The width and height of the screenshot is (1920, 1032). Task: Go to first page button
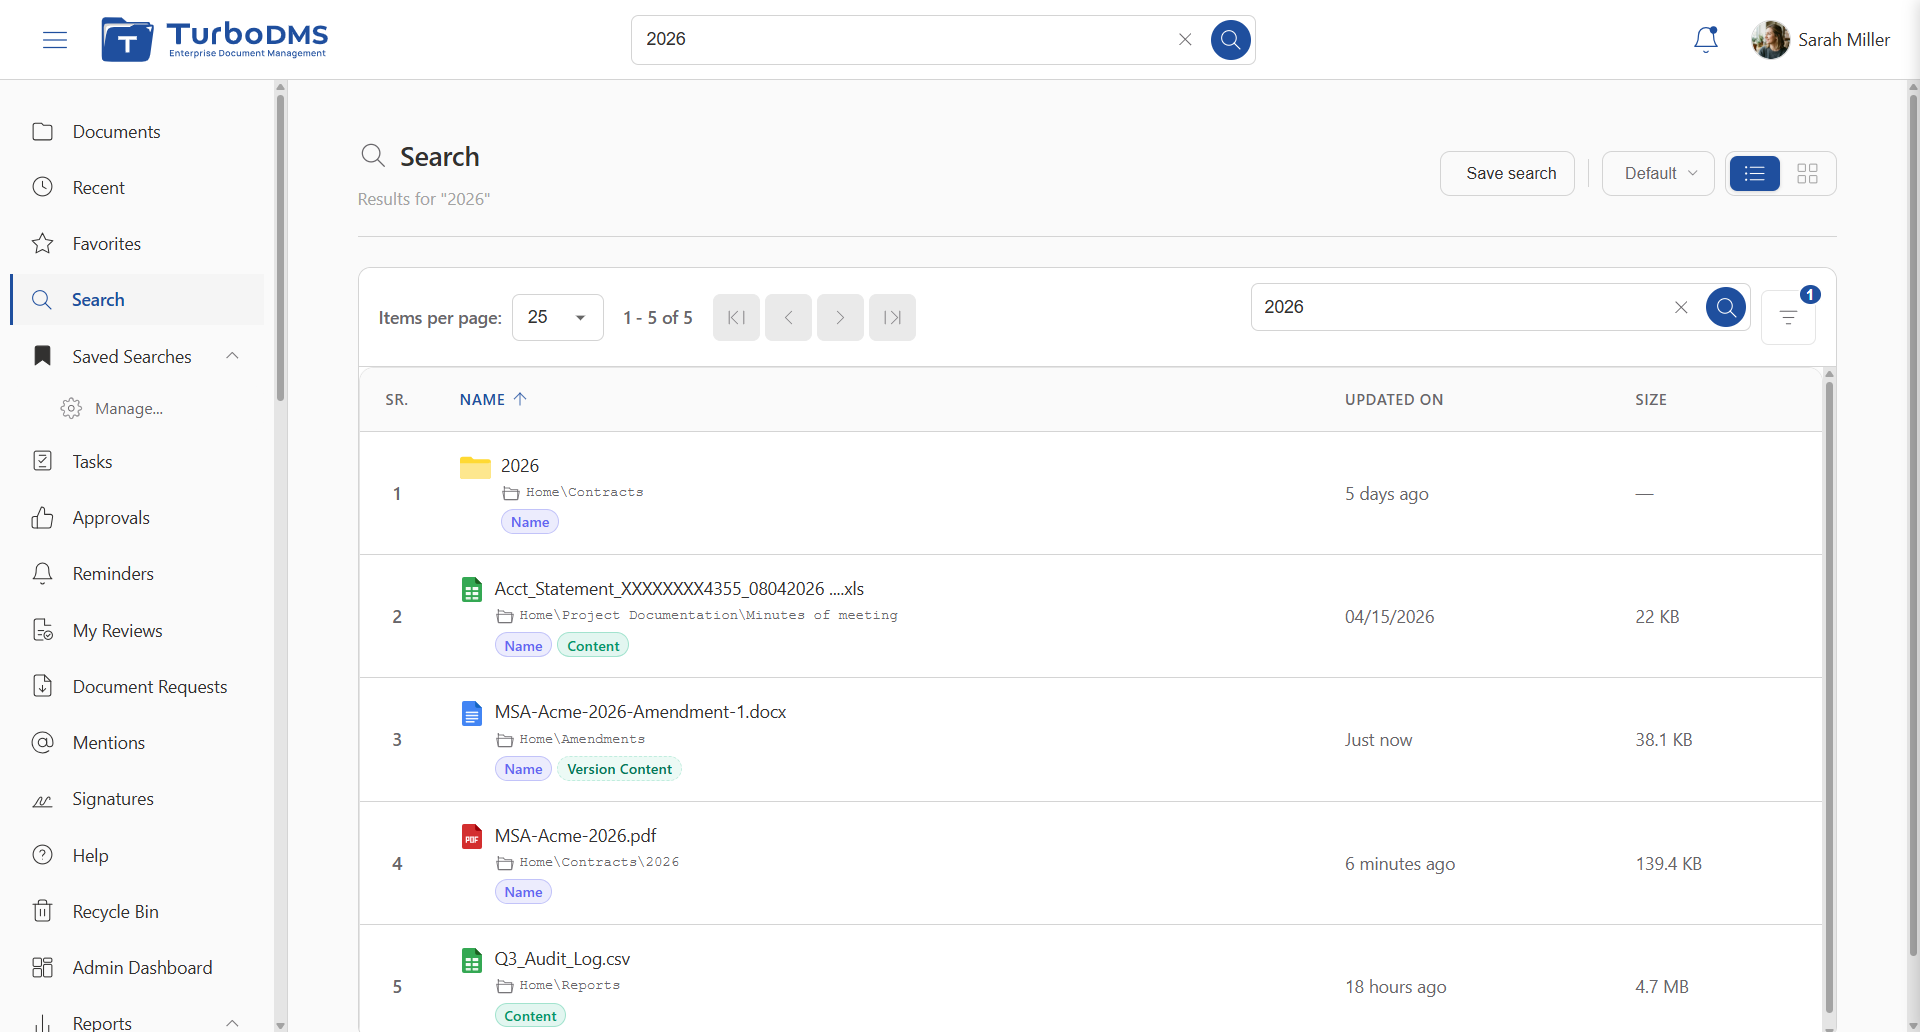pos(736,318)
